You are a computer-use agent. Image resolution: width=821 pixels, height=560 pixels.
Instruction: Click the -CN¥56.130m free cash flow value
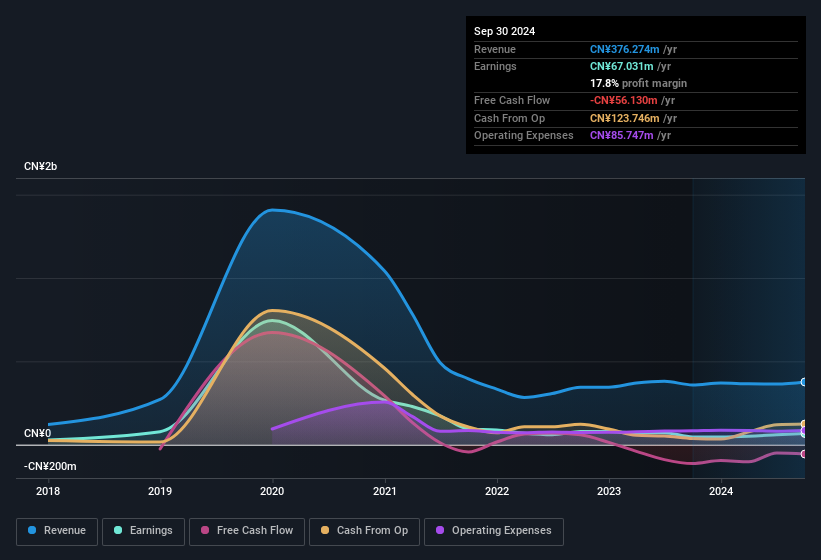pyautogui.click(x=624, y=100)
